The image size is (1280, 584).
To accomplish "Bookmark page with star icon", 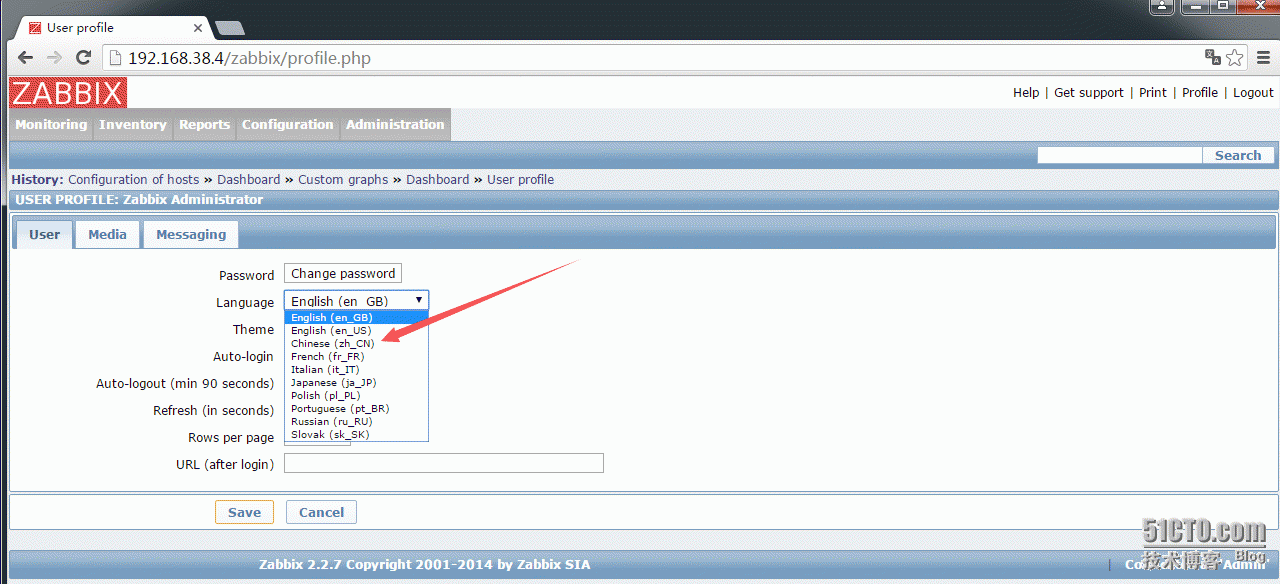I will pos(1235,57).
